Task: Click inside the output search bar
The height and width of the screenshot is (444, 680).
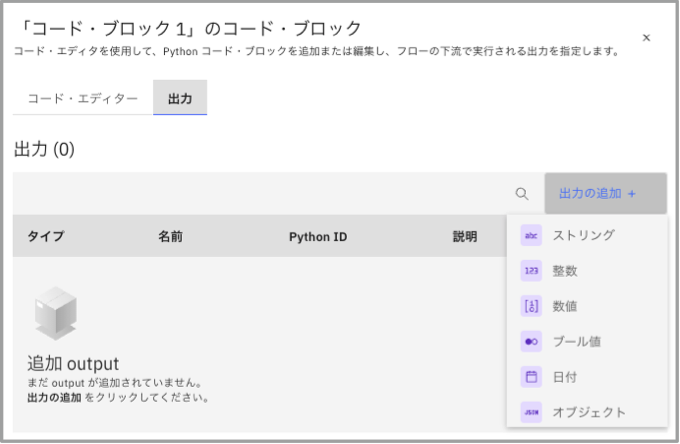Action: click(x=260, y=194)
